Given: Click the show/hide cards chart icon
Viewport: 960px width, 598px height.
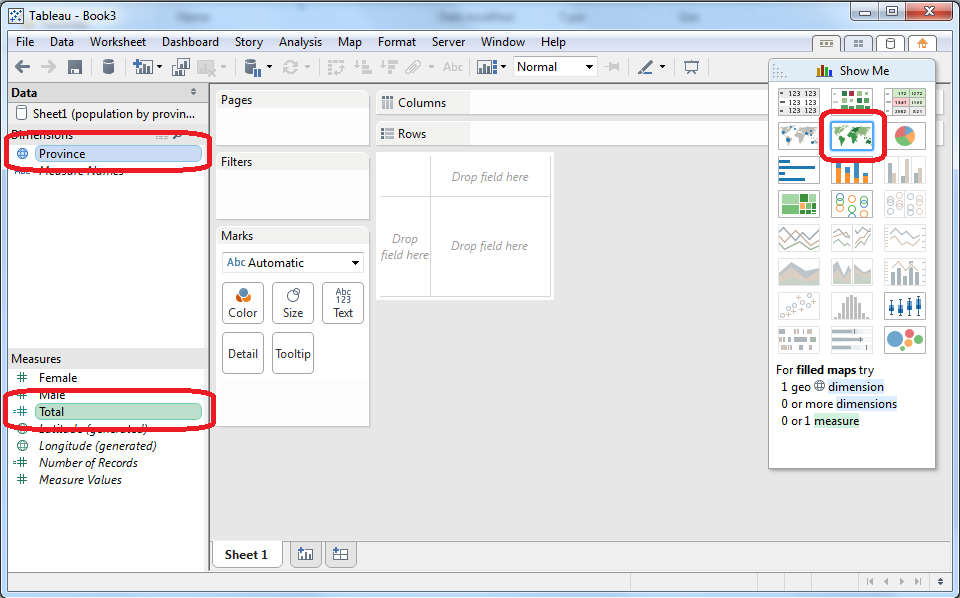Looking at the screenshot, I should pos(487,67).
